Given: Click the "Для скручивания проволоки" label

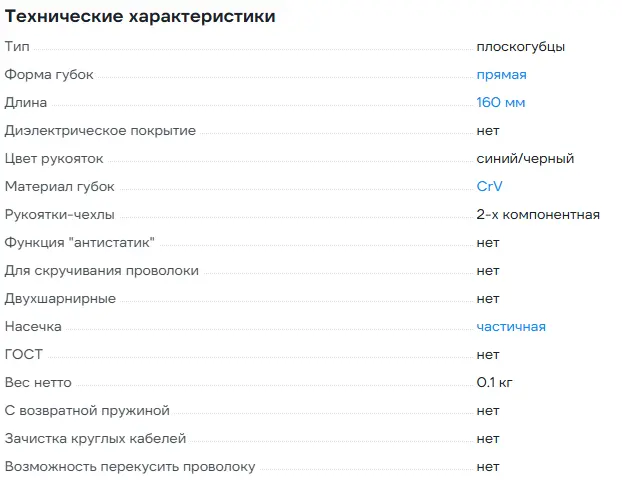Looking at the screenshot, I should click(x=101, y=270).
